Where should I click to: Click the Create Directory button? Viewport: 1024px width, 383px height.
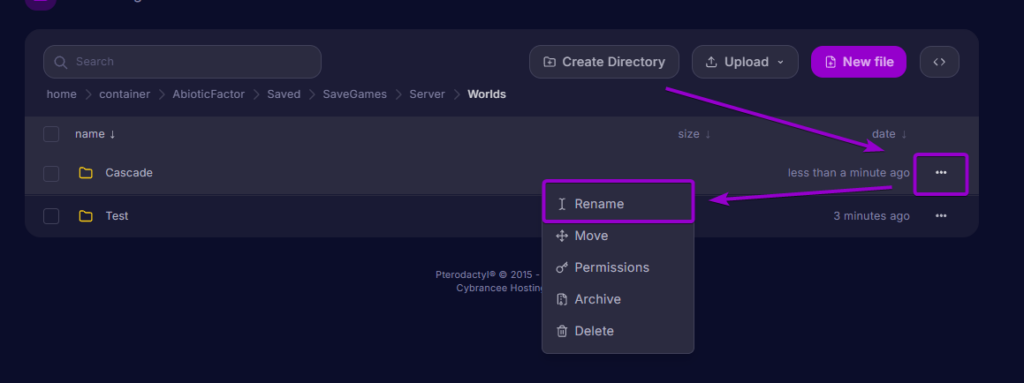pyautogui.click(x=604, y=62)
